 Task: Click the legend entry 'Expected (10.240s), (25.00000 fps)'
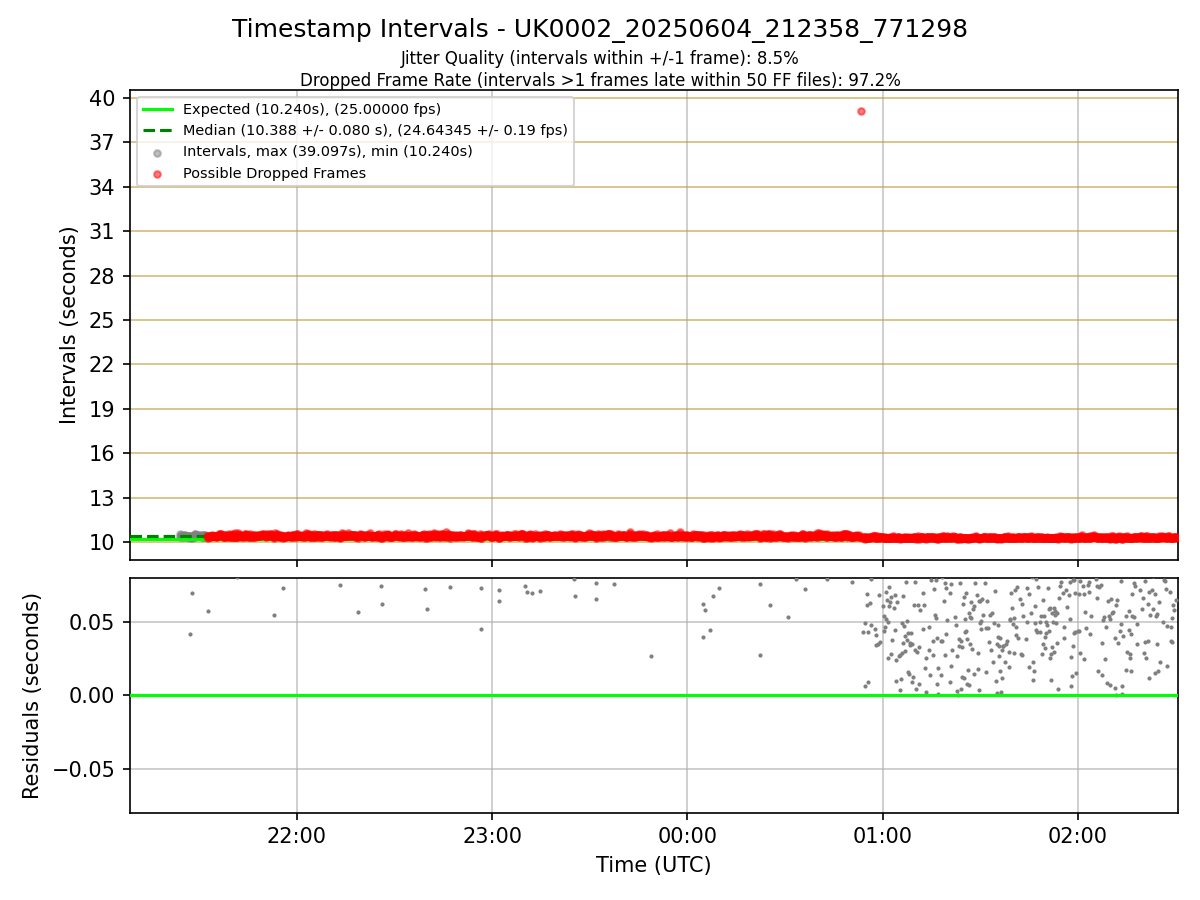coord(312,109)
